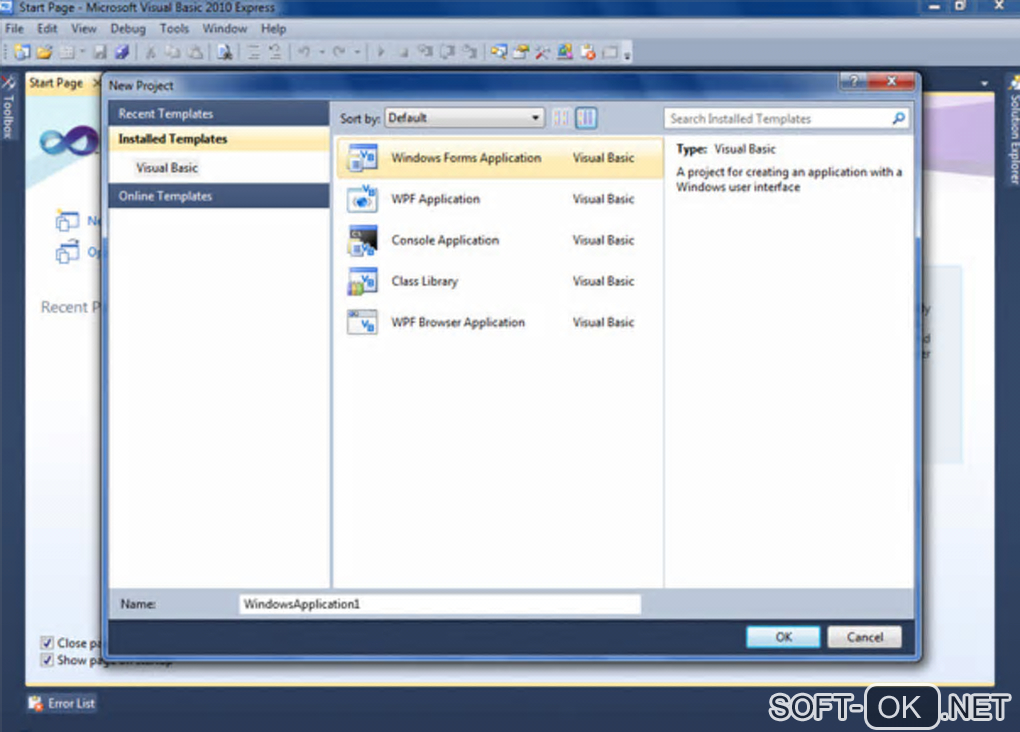Viewport: 1020px width, 732px height.
Task: Click the search magnifier in Search Installed Templates
Action: coord(898,118)
